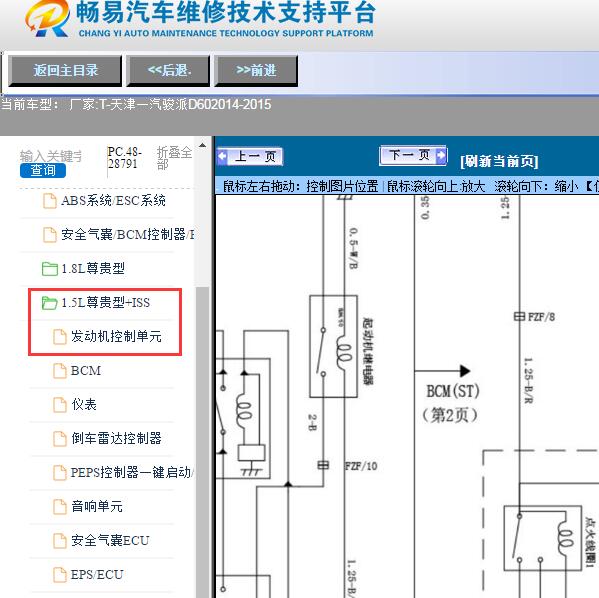Click the 起动机继电器 relay symbol
Screen dimensions: 599x598
coord(333,346)
